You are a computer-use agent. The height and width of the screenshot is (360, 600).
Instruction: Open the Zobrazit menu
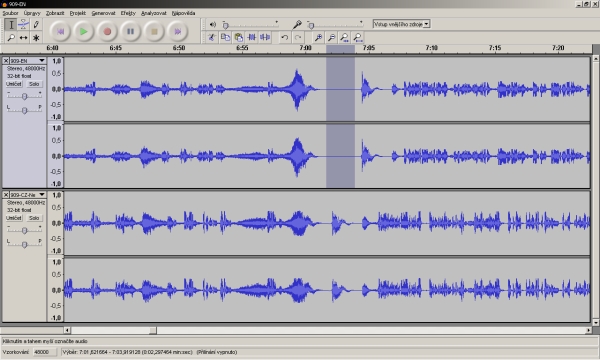click(x=55, y=13)
